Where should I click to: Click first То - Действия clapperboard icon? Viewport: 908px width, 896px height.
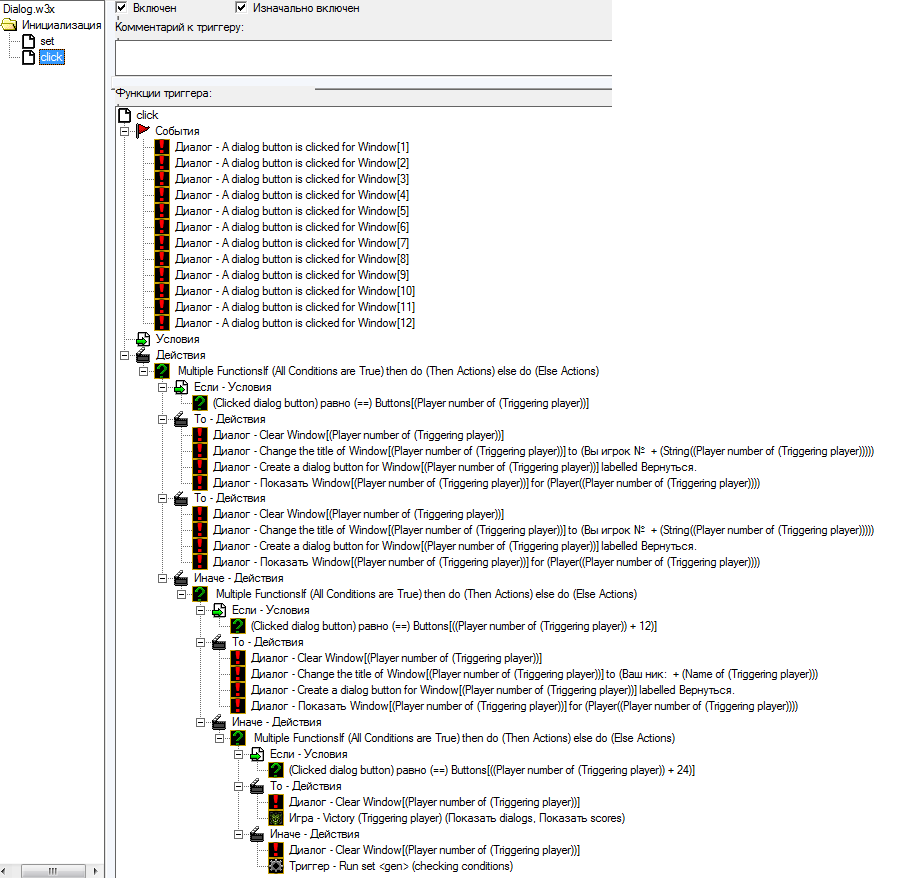pyautogui.click(x=181, y=419)
